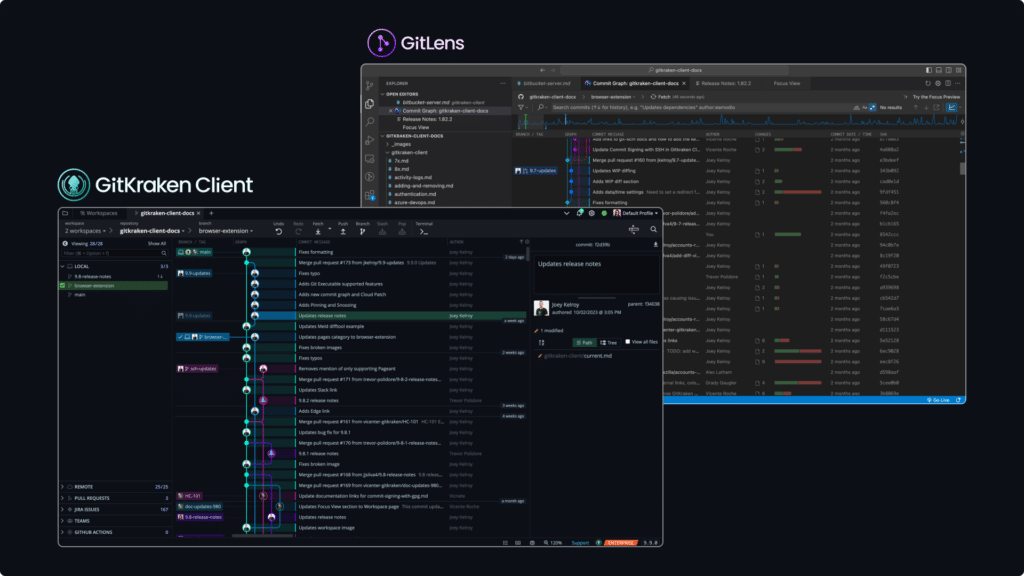
Task: Click the GitKraken folder icon beside Workspaces
Action: [65, 213]
